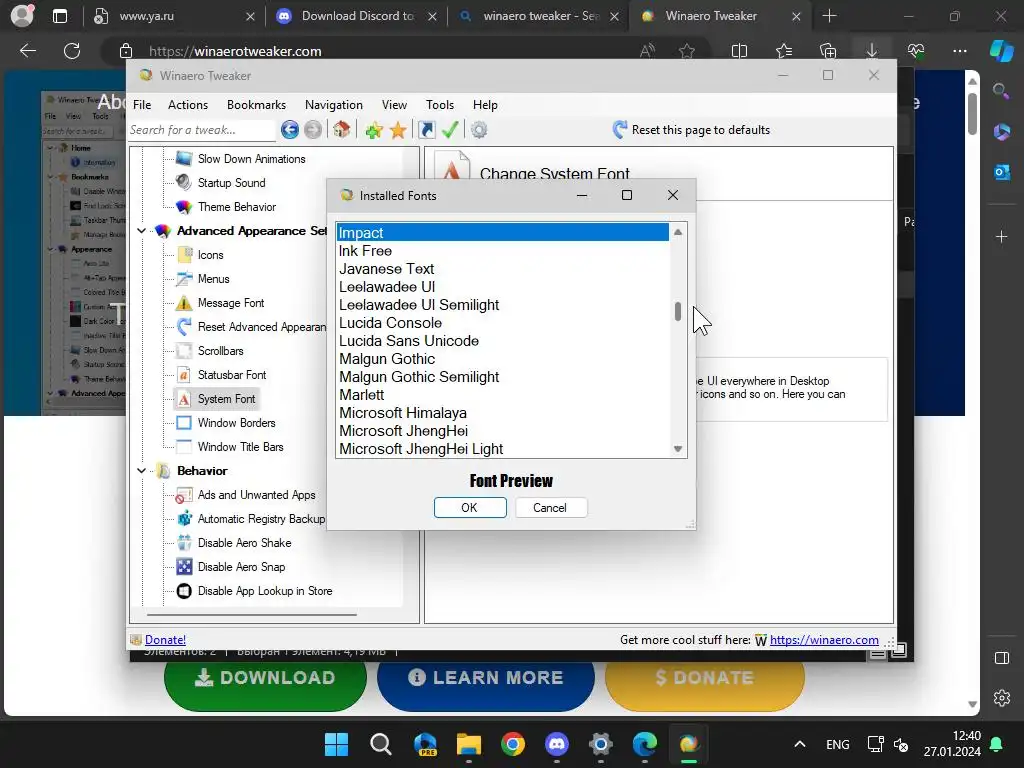
Task: Open Chrome from the taskbar
Action: [513, 744]
